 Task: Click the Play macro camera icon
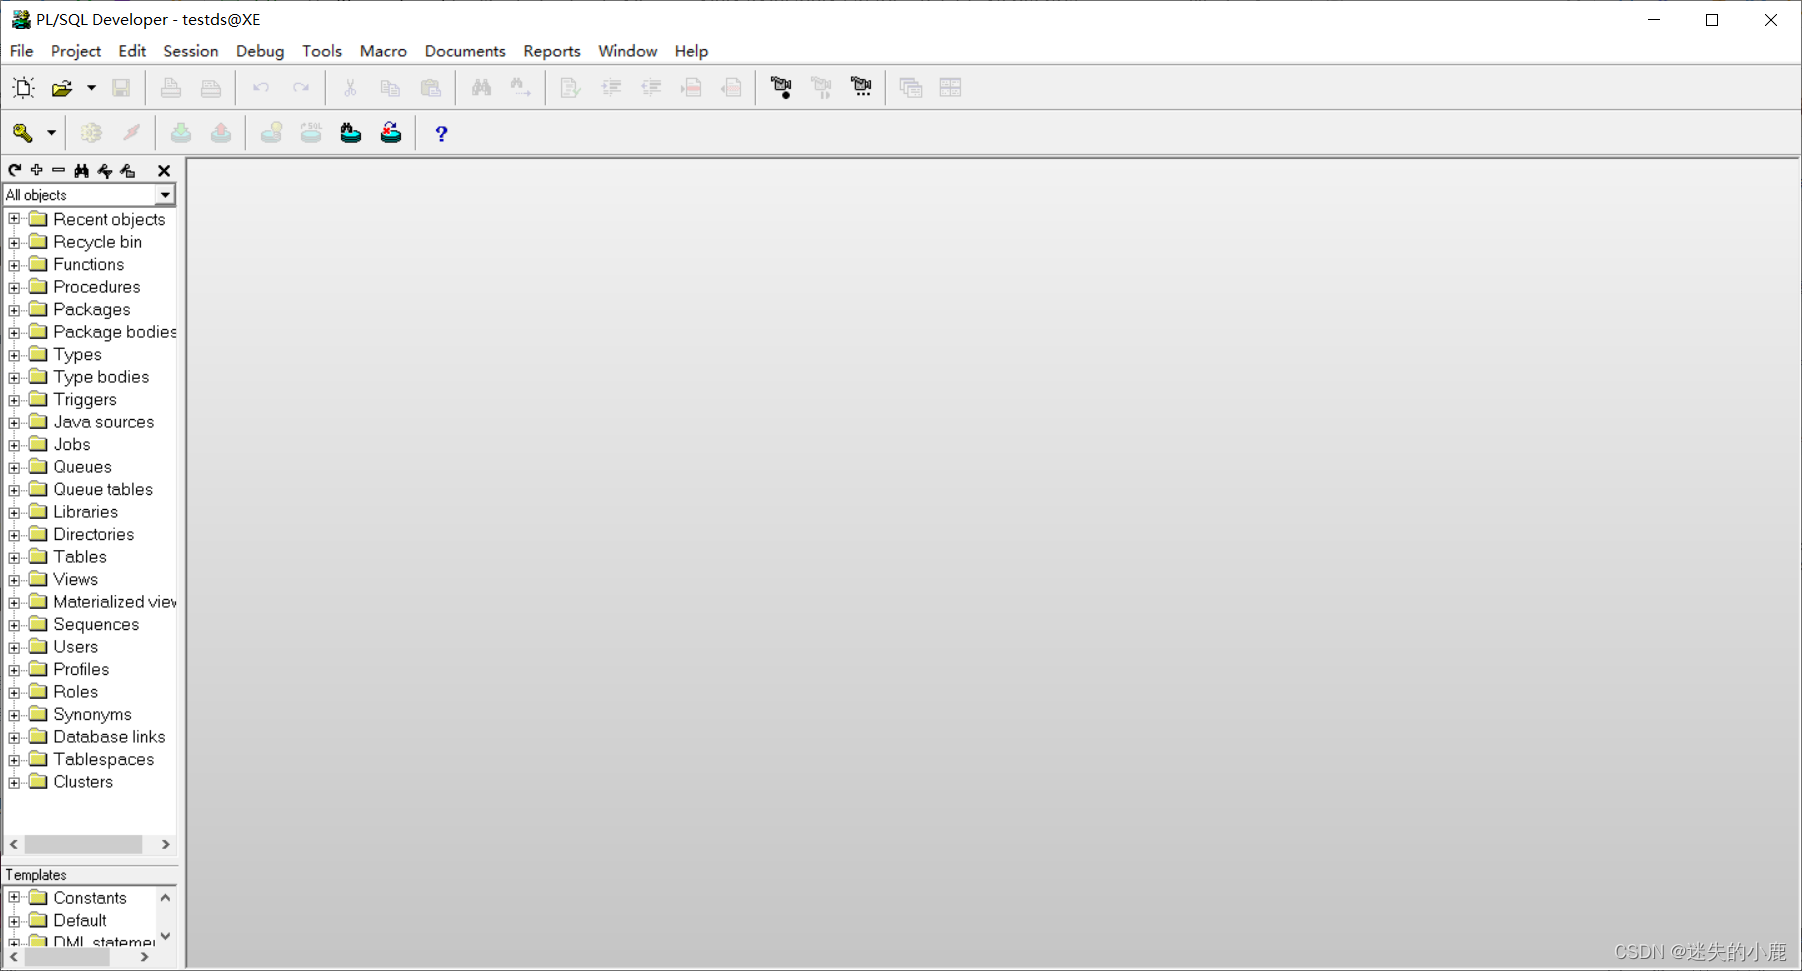click(821, 88)
